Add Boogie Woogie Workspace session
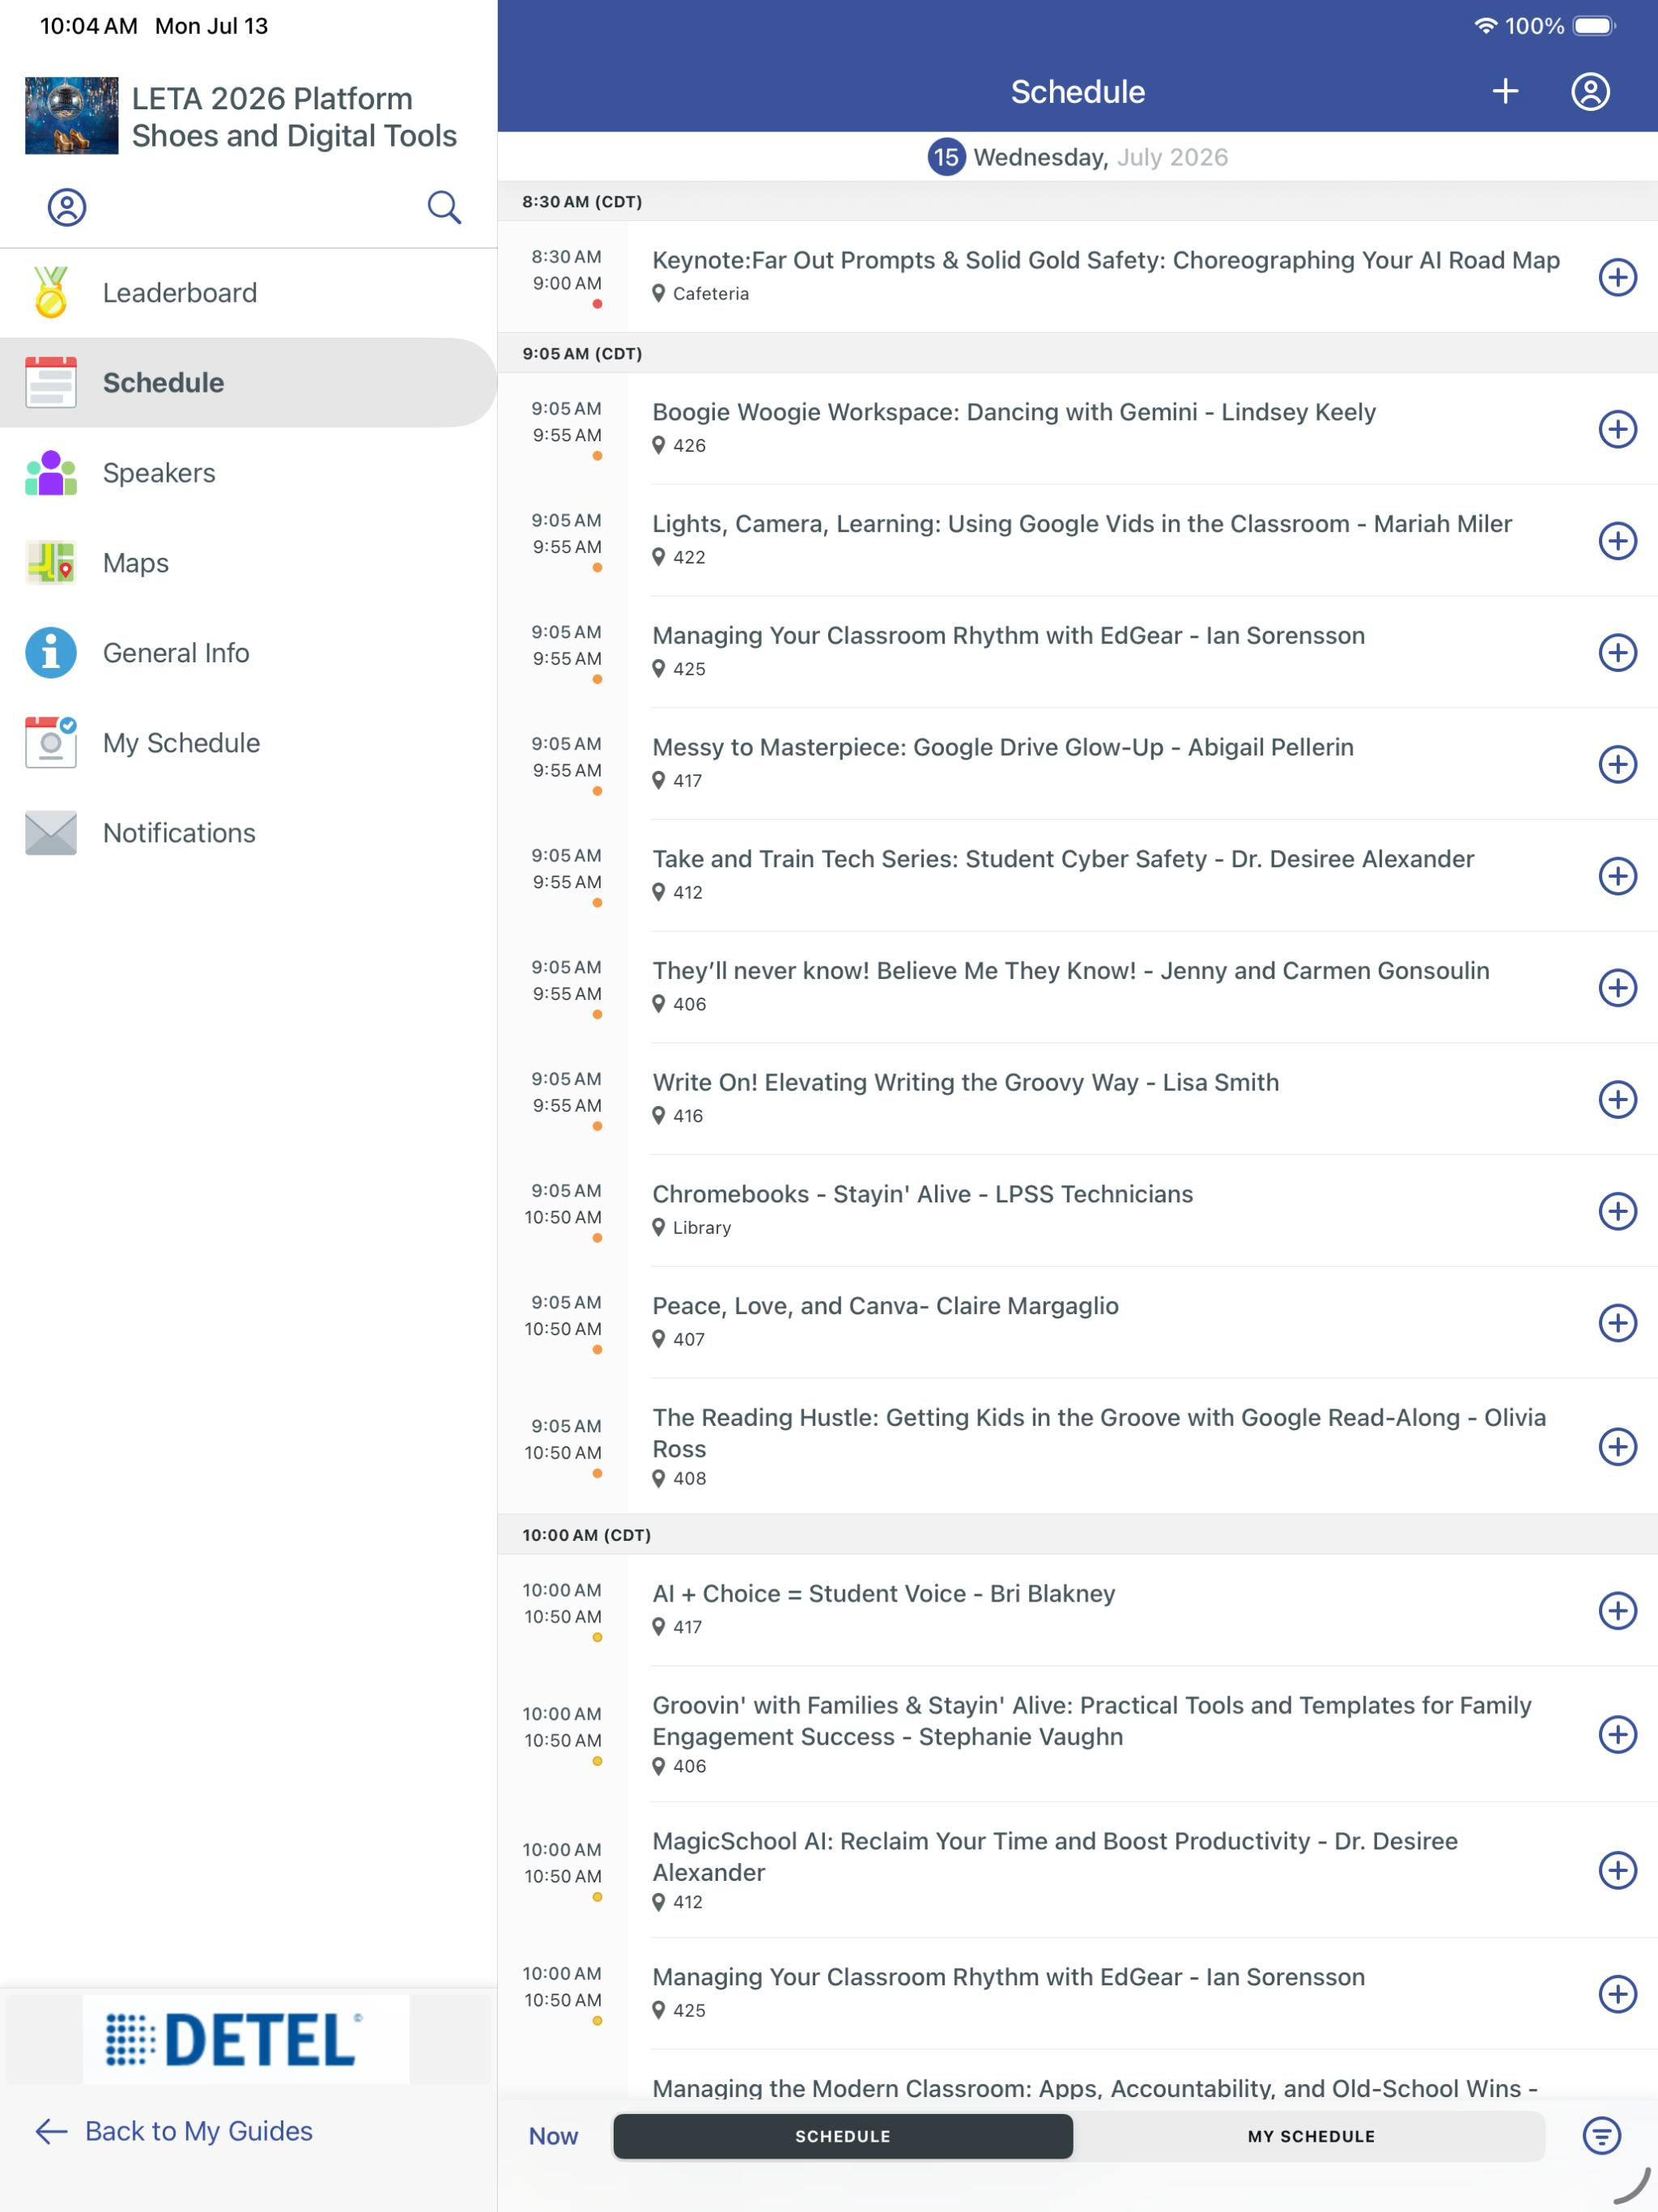This screenshot has height=2212, width=1658. pyautogui.click(x=1617, y=429)
